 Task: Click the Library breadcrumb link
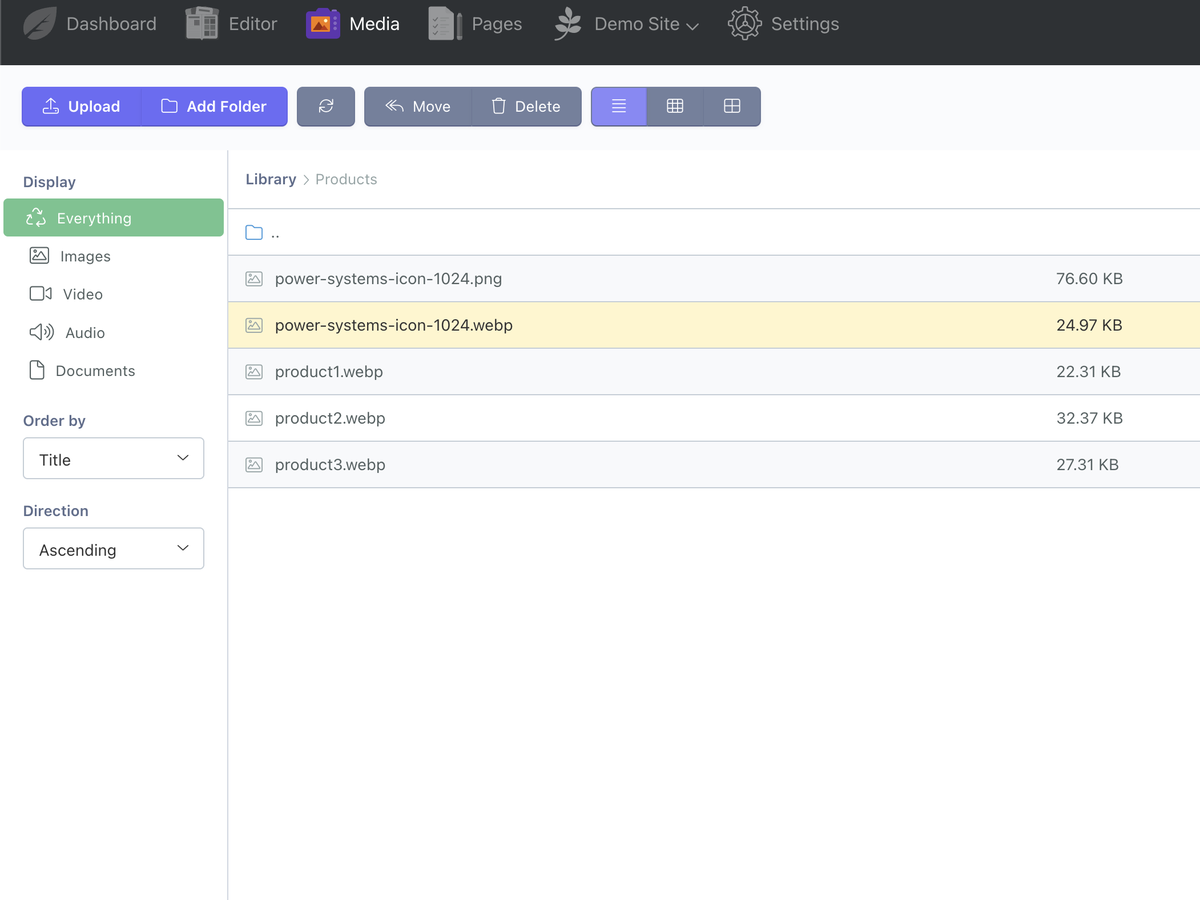tap(271, 179)
